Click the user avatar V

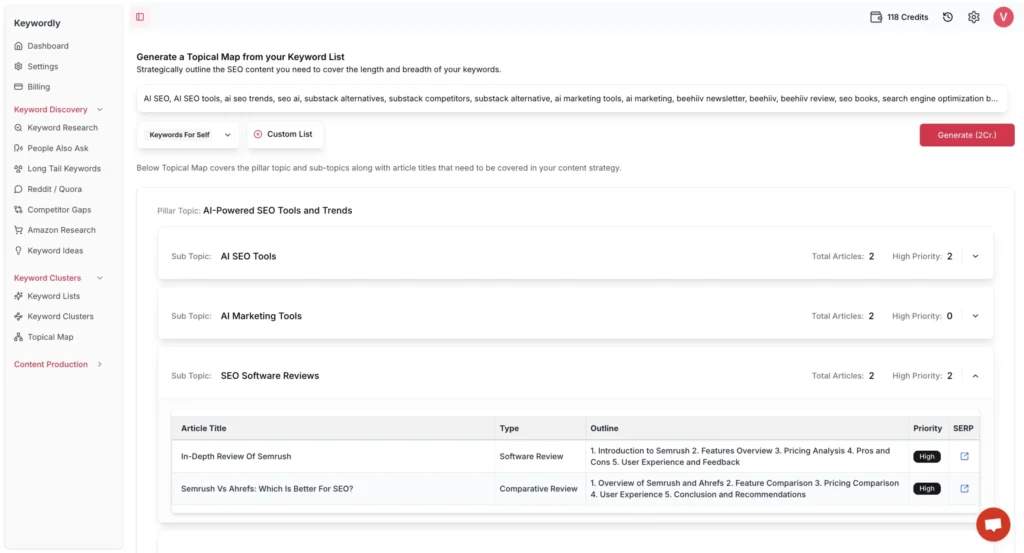coord(1003,17)
